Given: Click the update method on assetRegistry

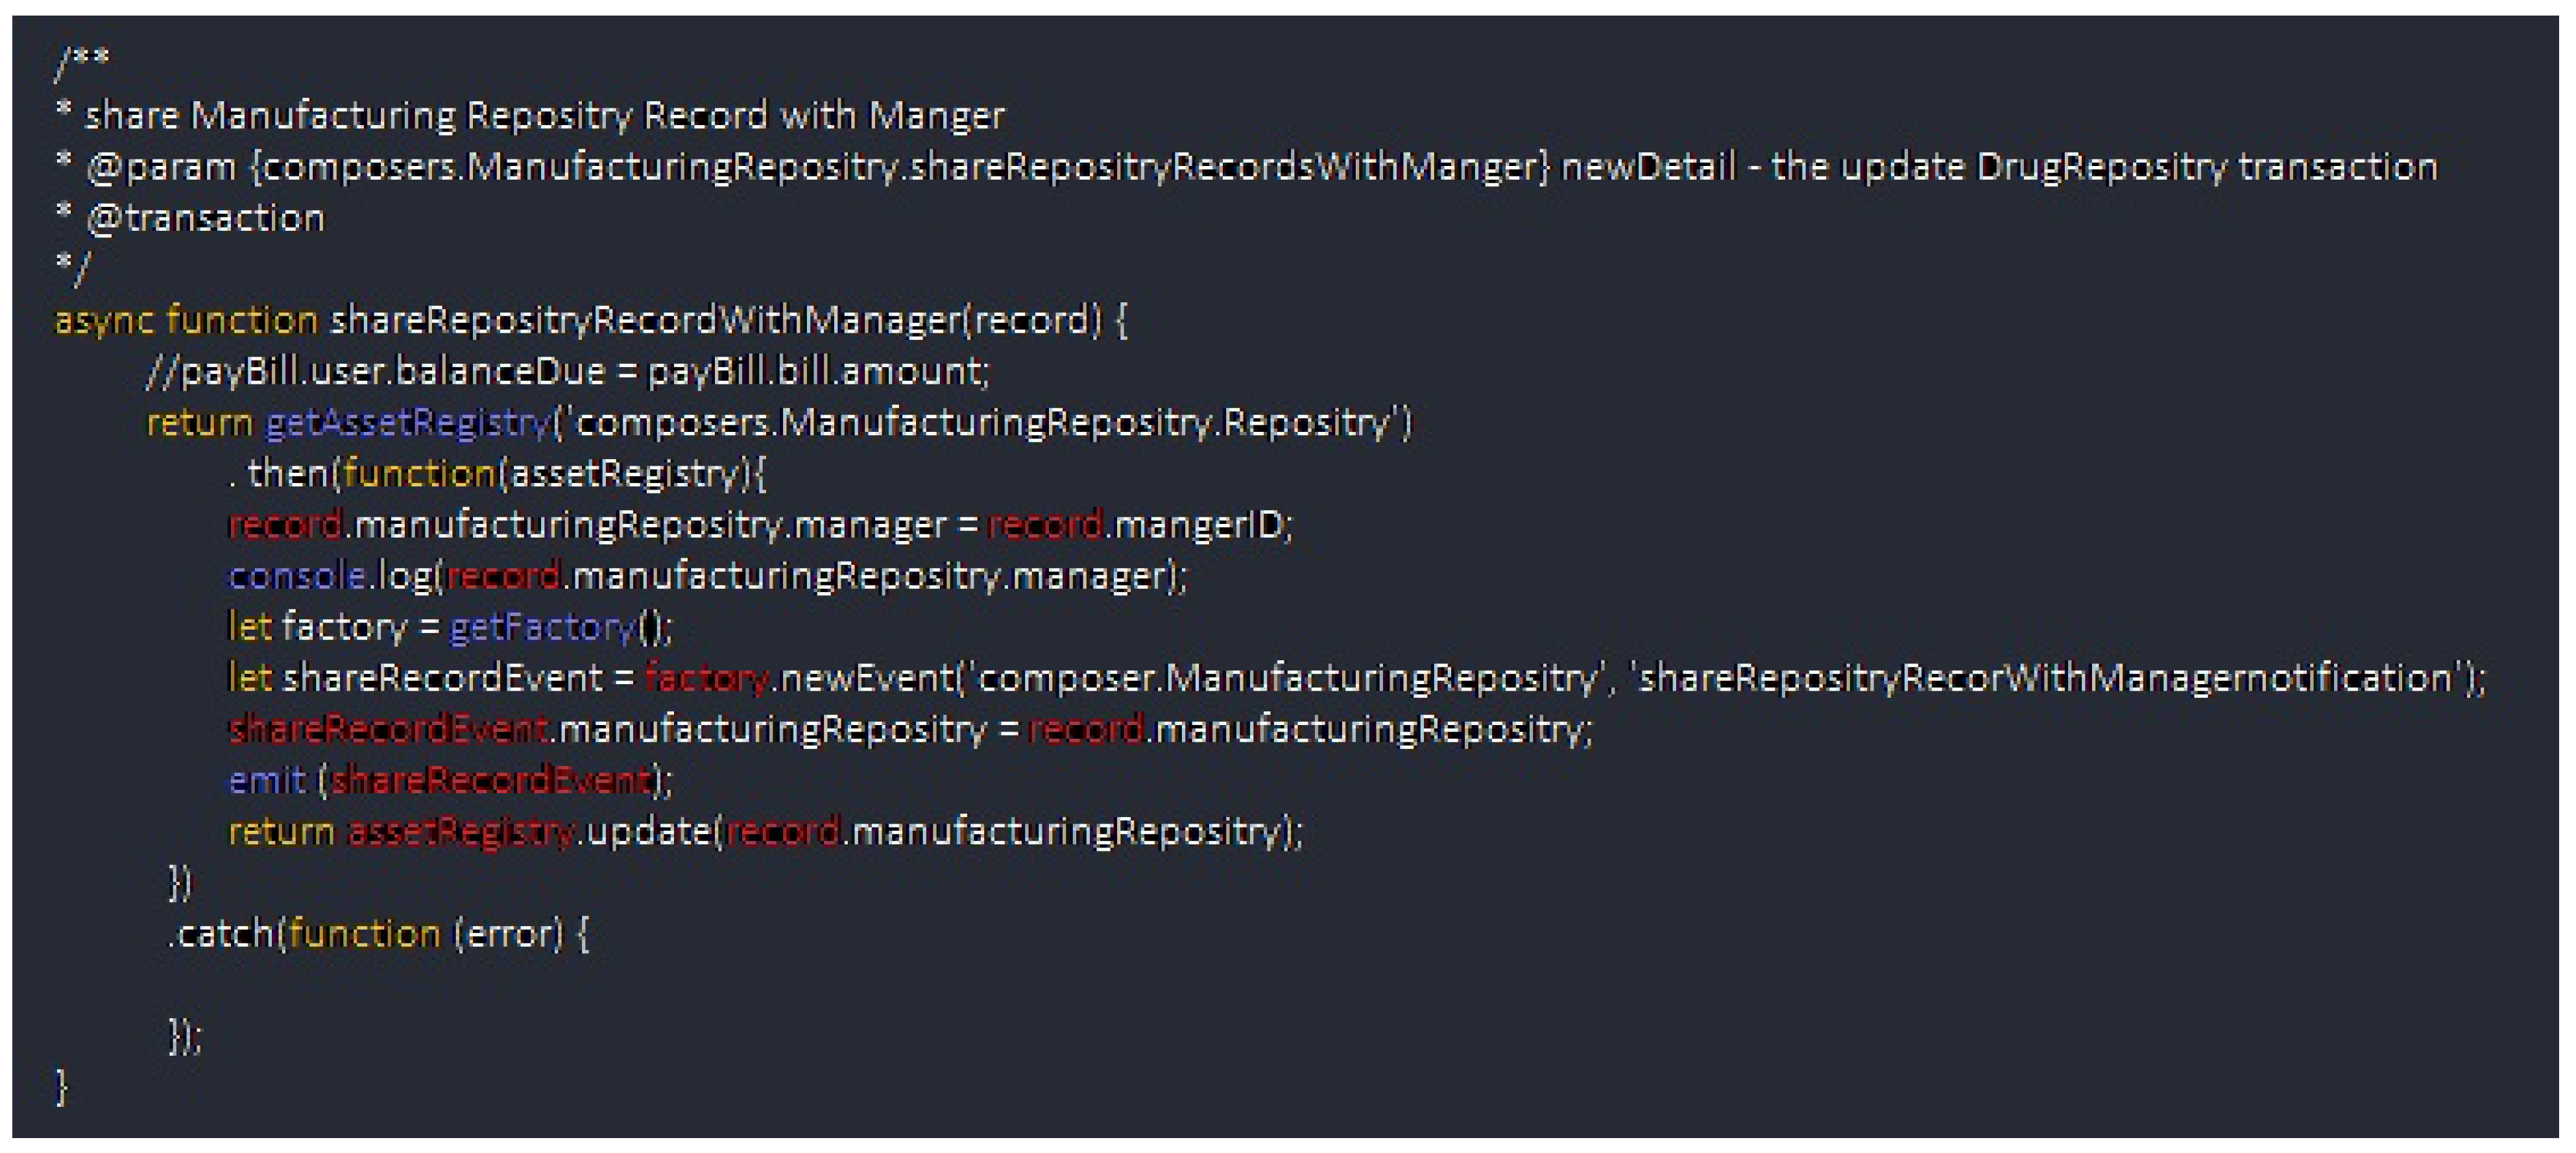Looking at the screenshot, I should tap(648, 832).
